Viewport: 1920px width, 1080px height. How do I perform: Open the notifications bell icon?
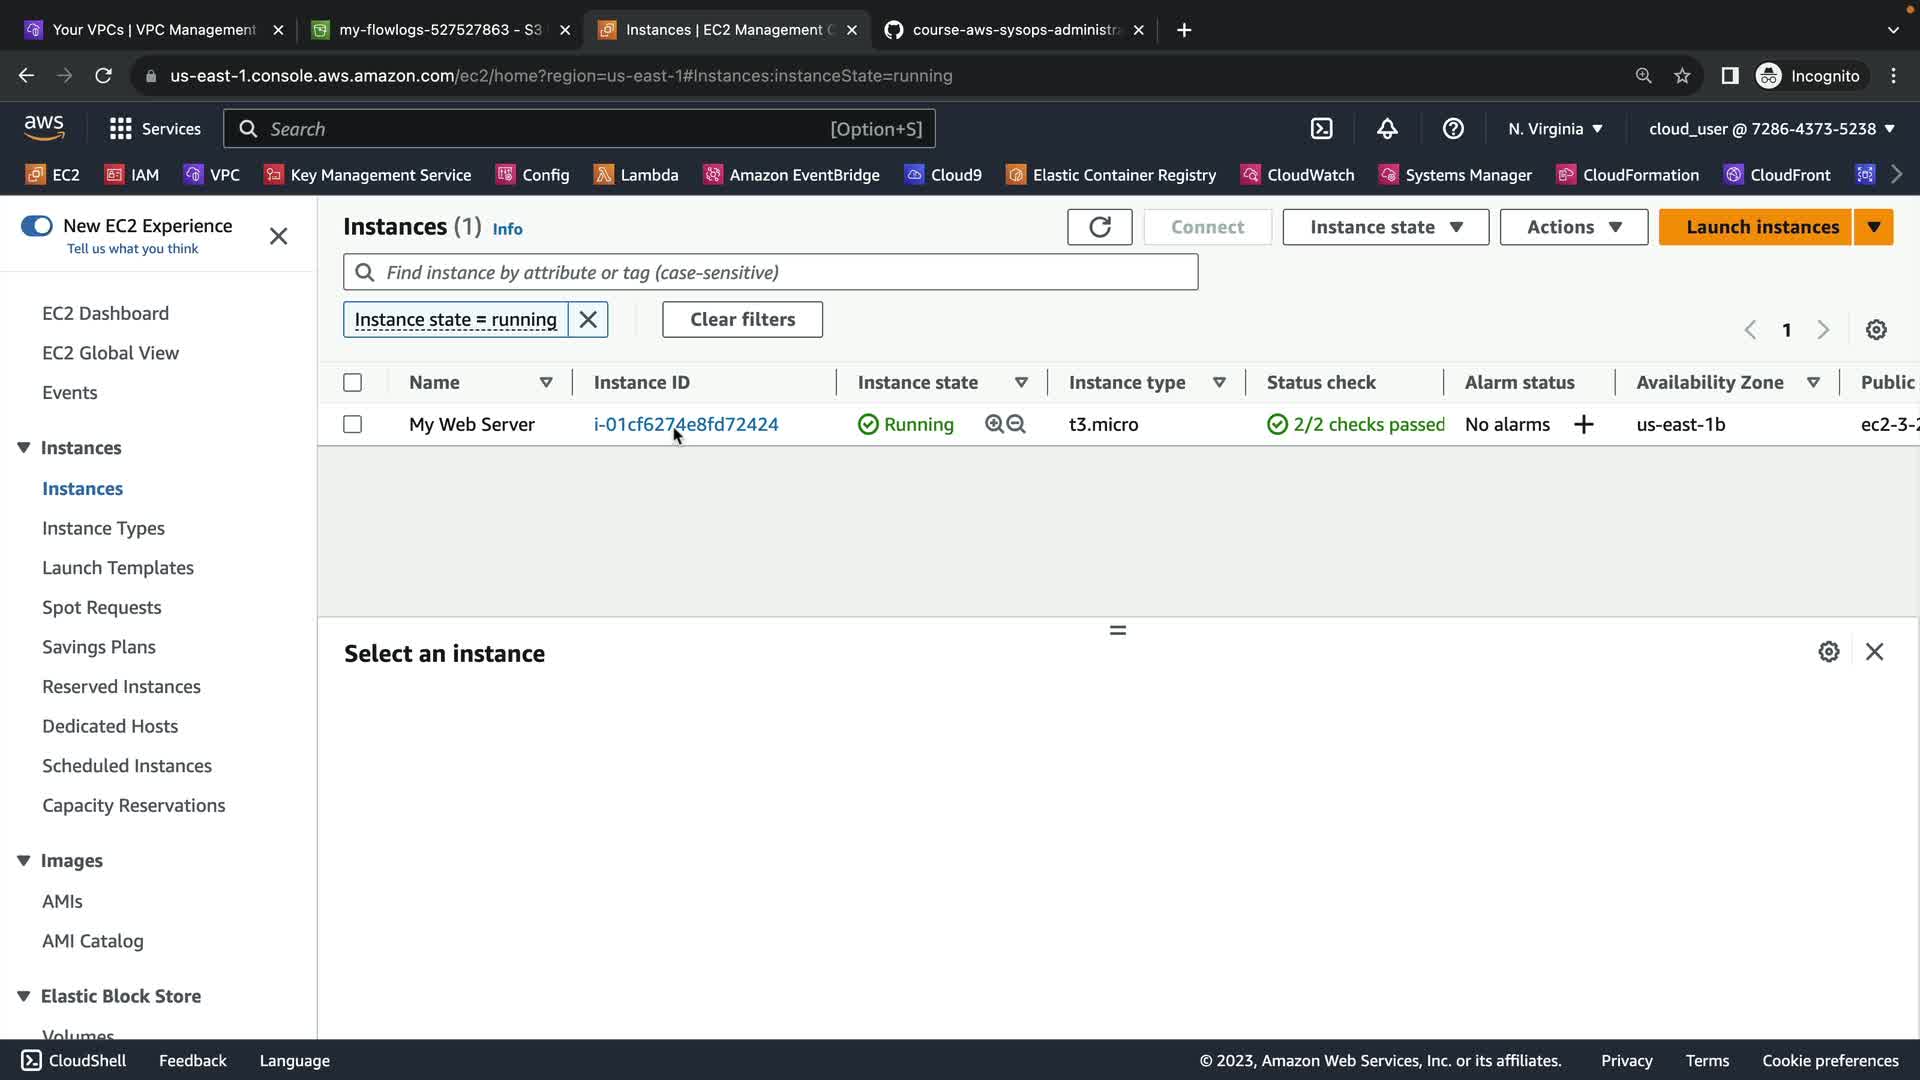1387,129
